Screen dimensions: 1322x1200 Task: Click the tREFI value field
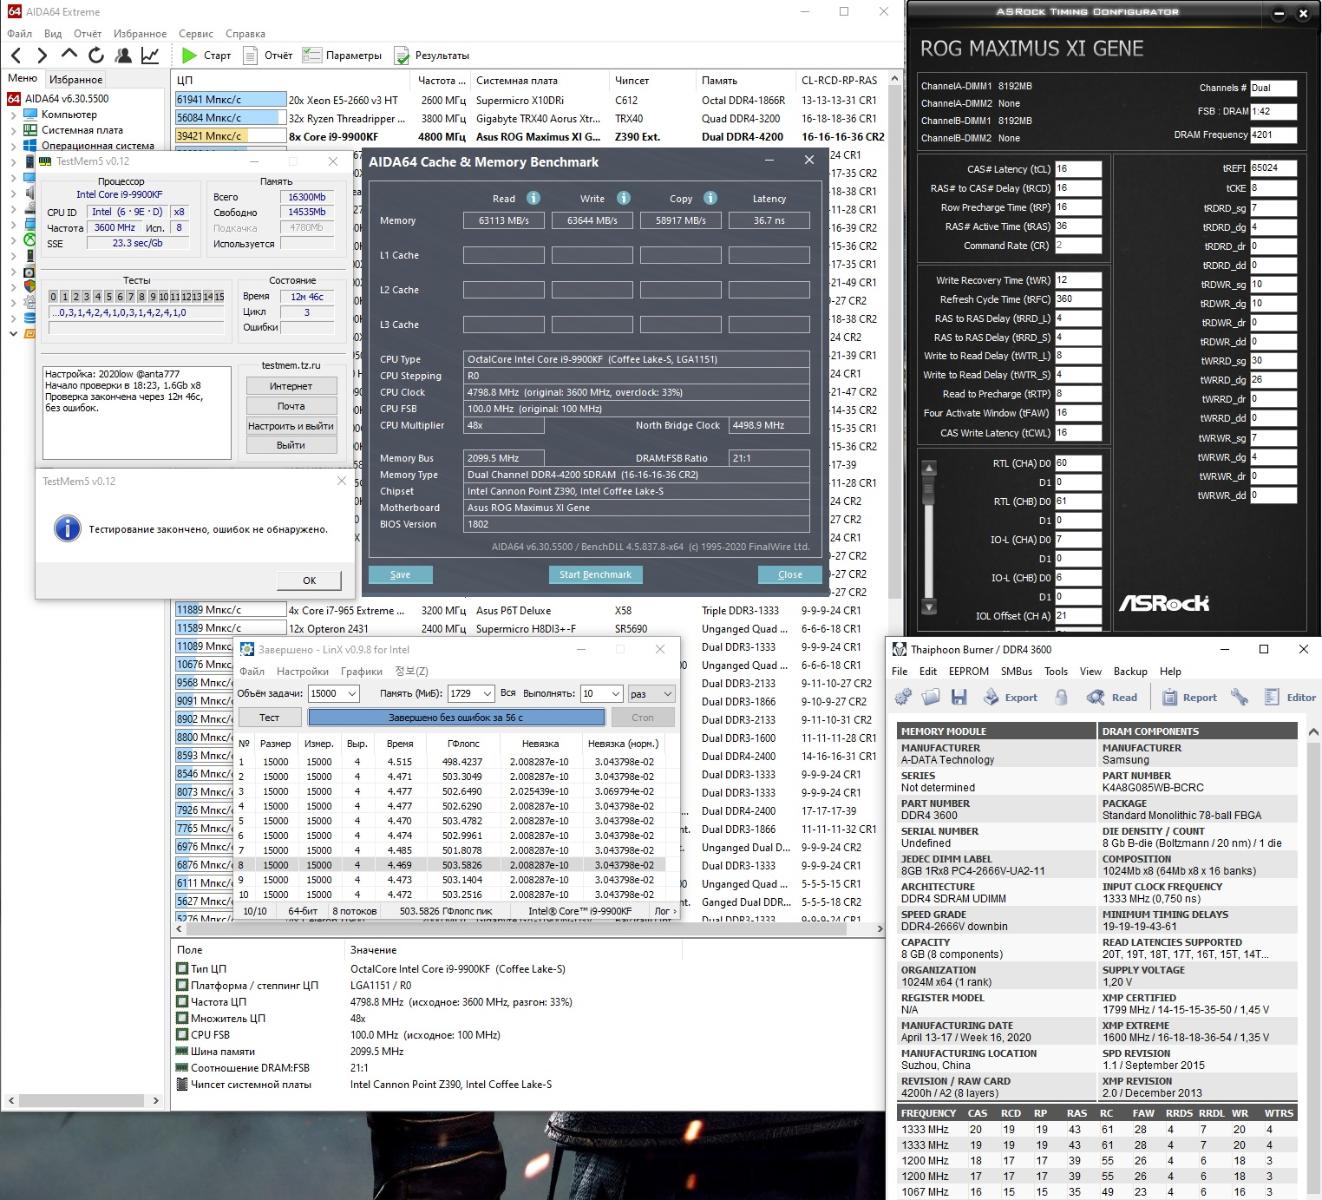pyautogui.click(x=1273, y=168)
